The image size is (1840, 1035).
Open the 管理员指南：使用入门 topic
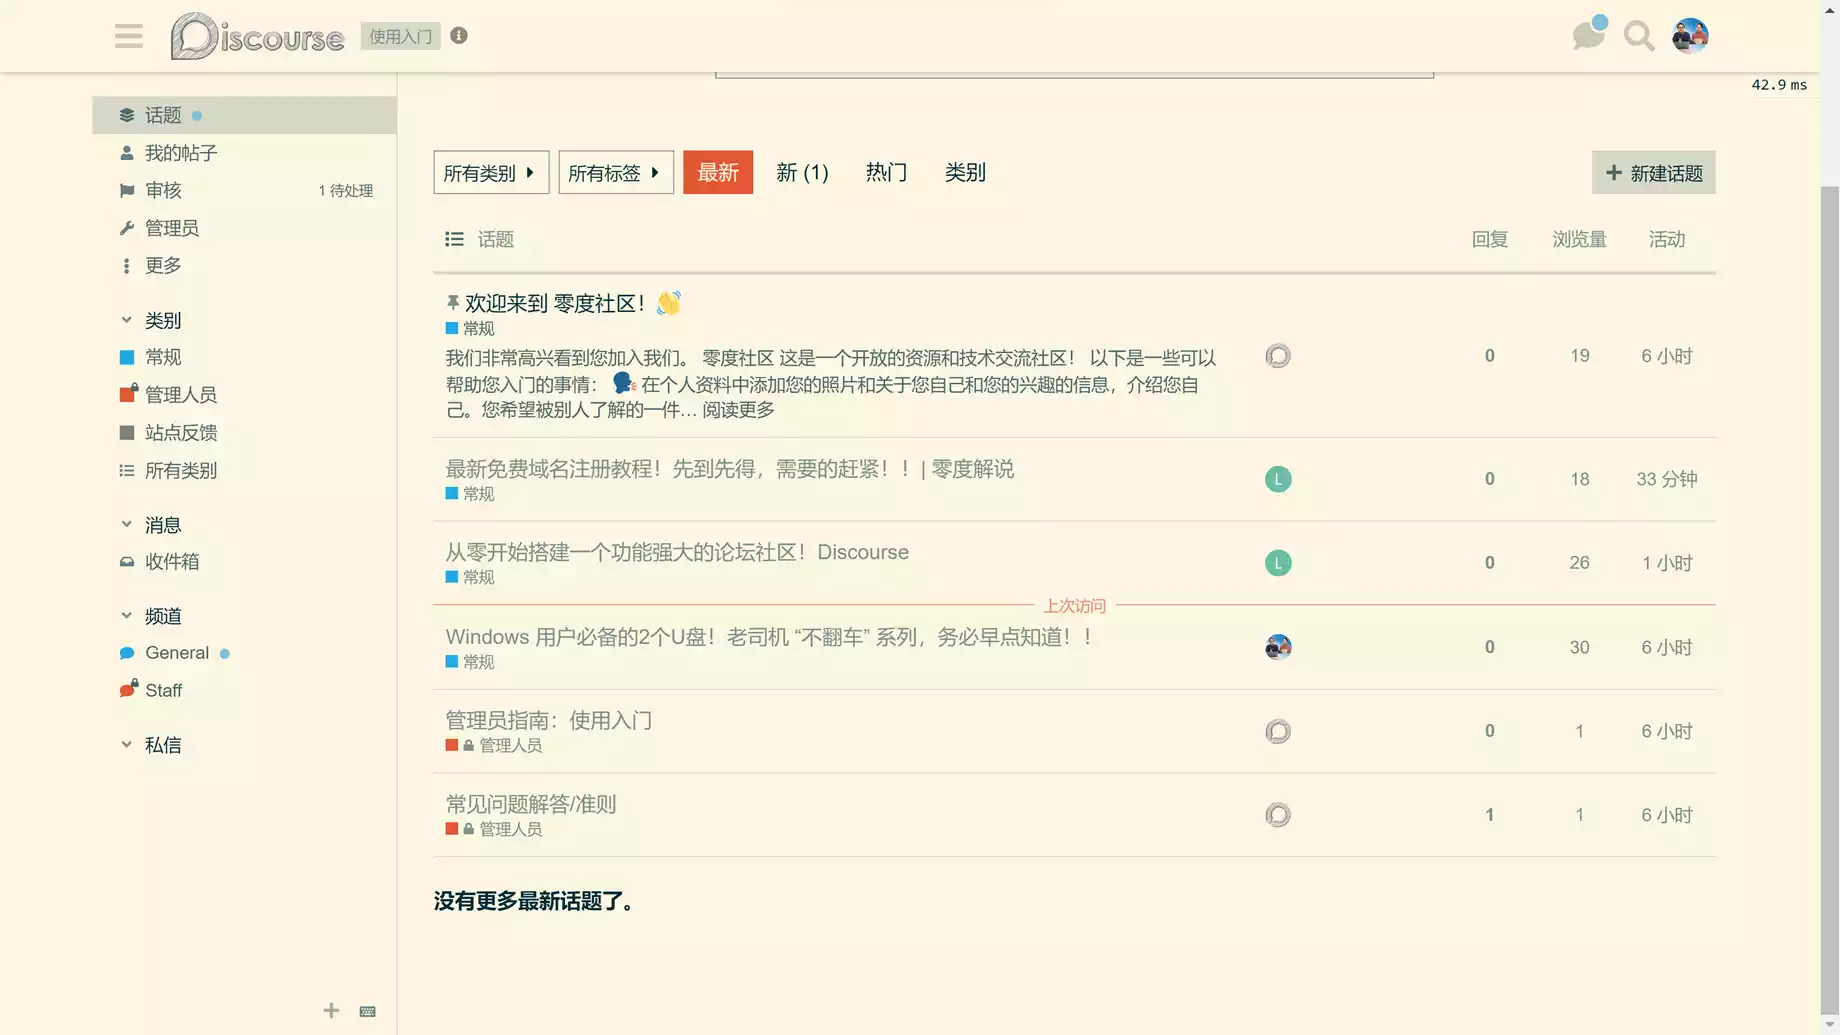pyautogui.click(x=548, y=720)
